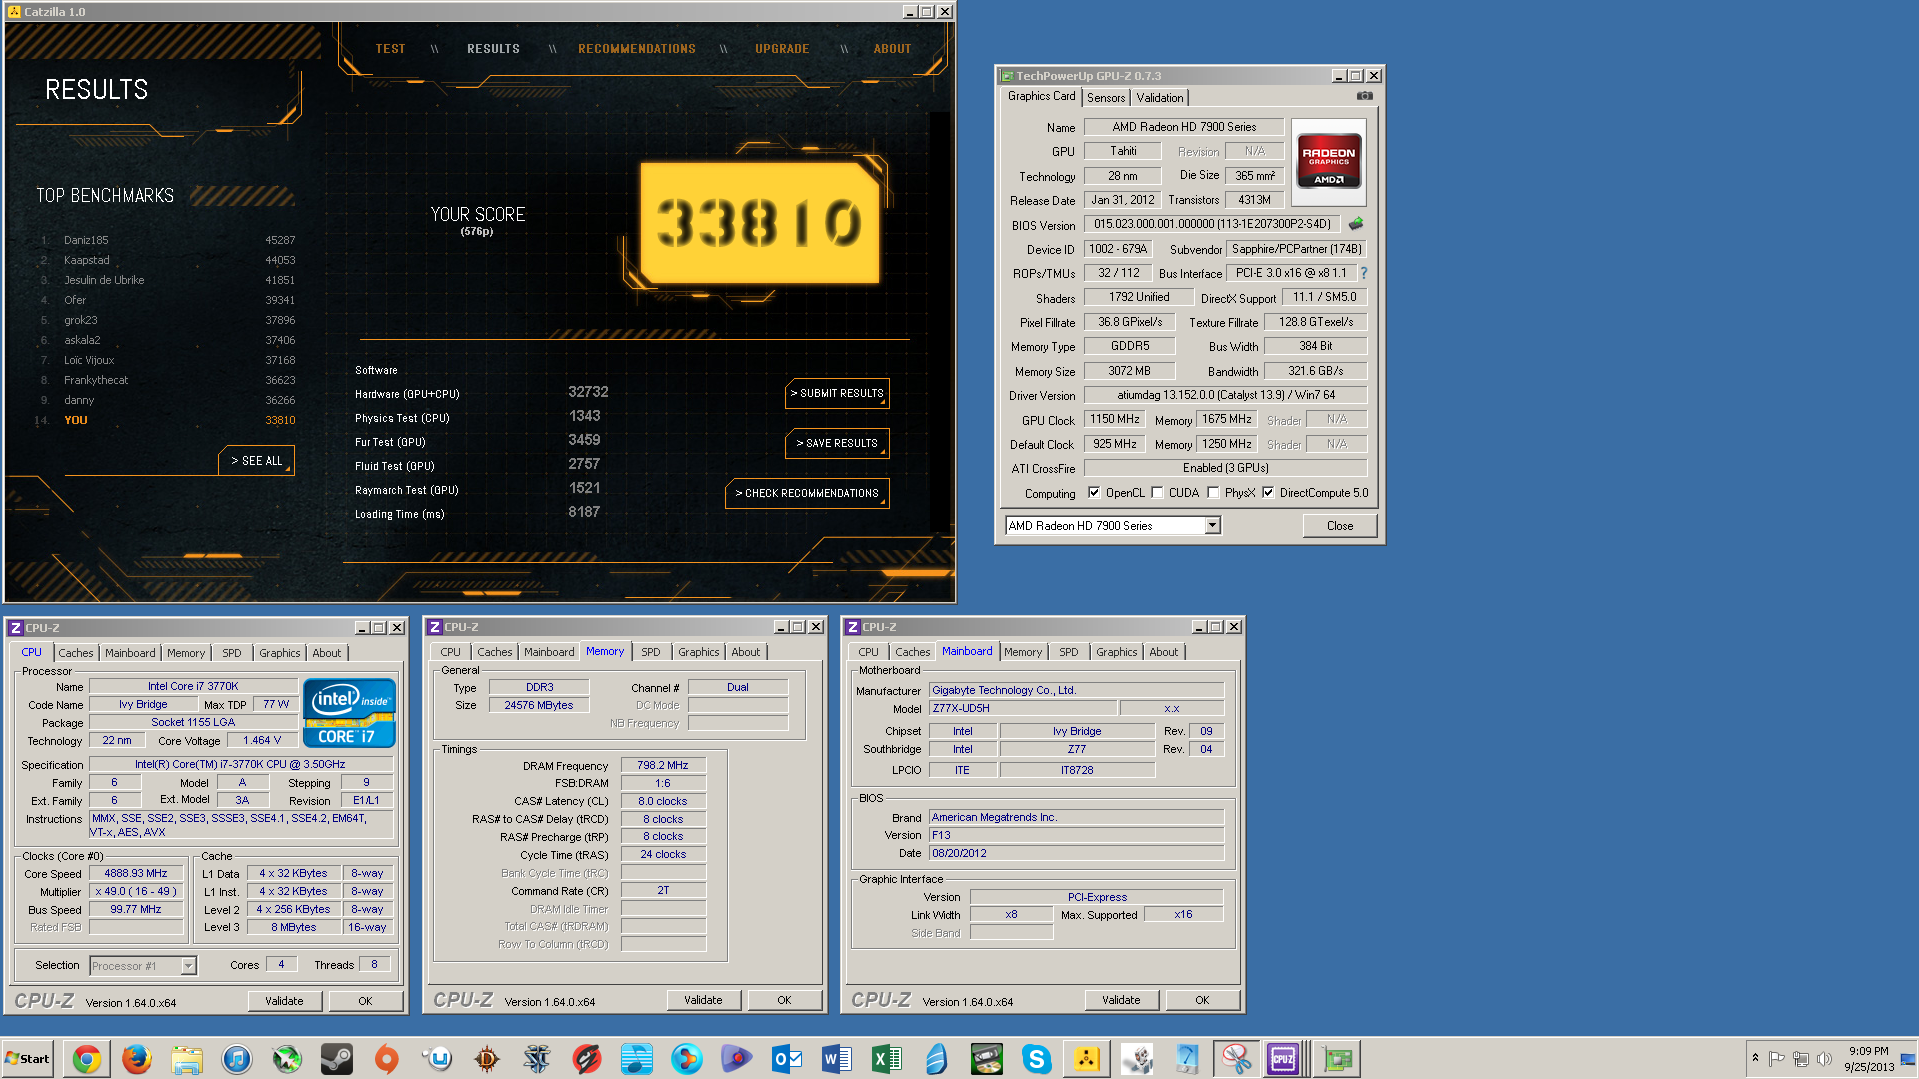Launch StarCraft II icon in taskbar
The image size is (1919, 1079).
[537, 1059]
